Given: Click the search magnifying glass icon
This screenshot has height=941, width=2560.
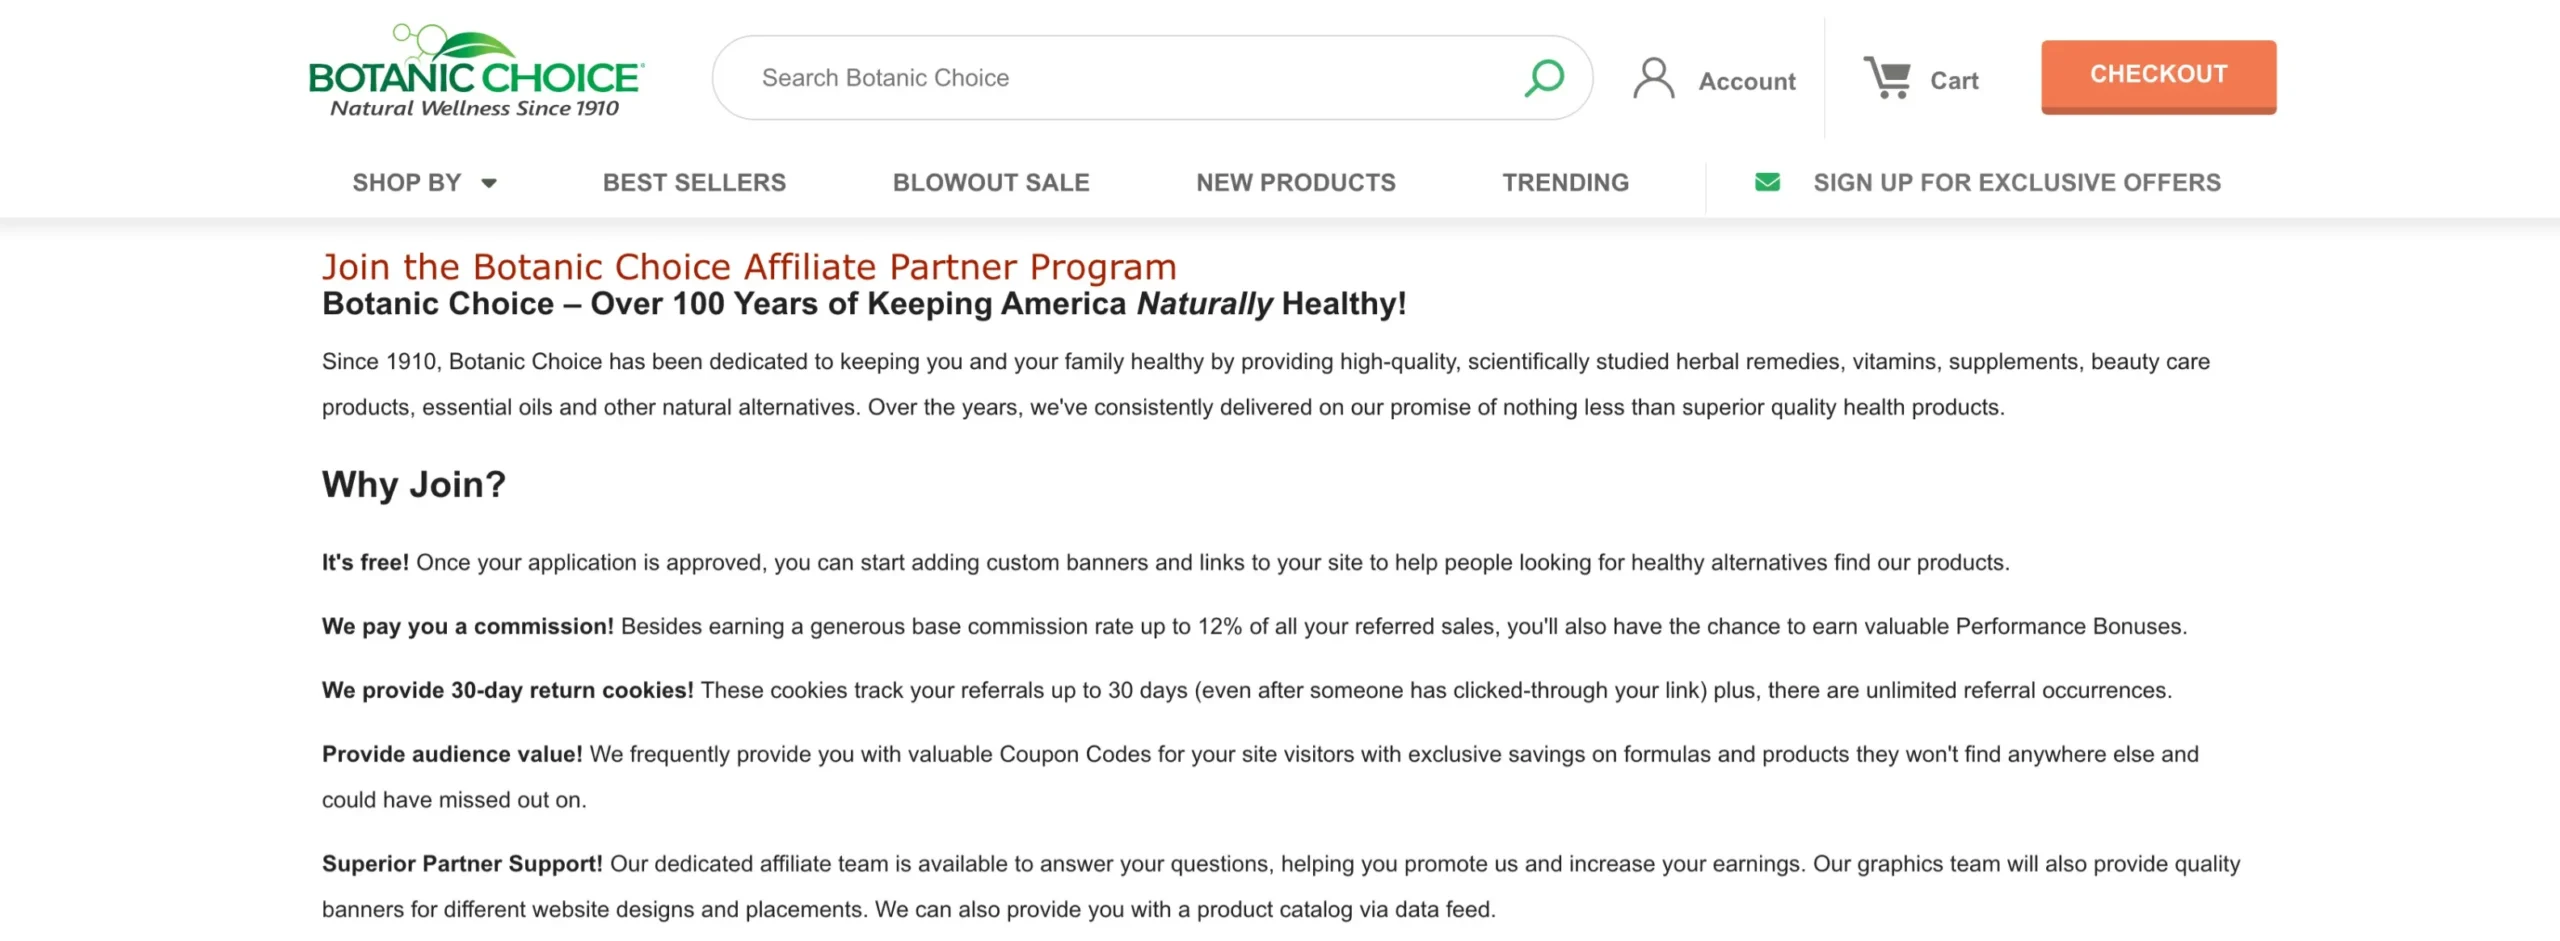Looking at the screenshot, I should click(x=1544, y=78).
